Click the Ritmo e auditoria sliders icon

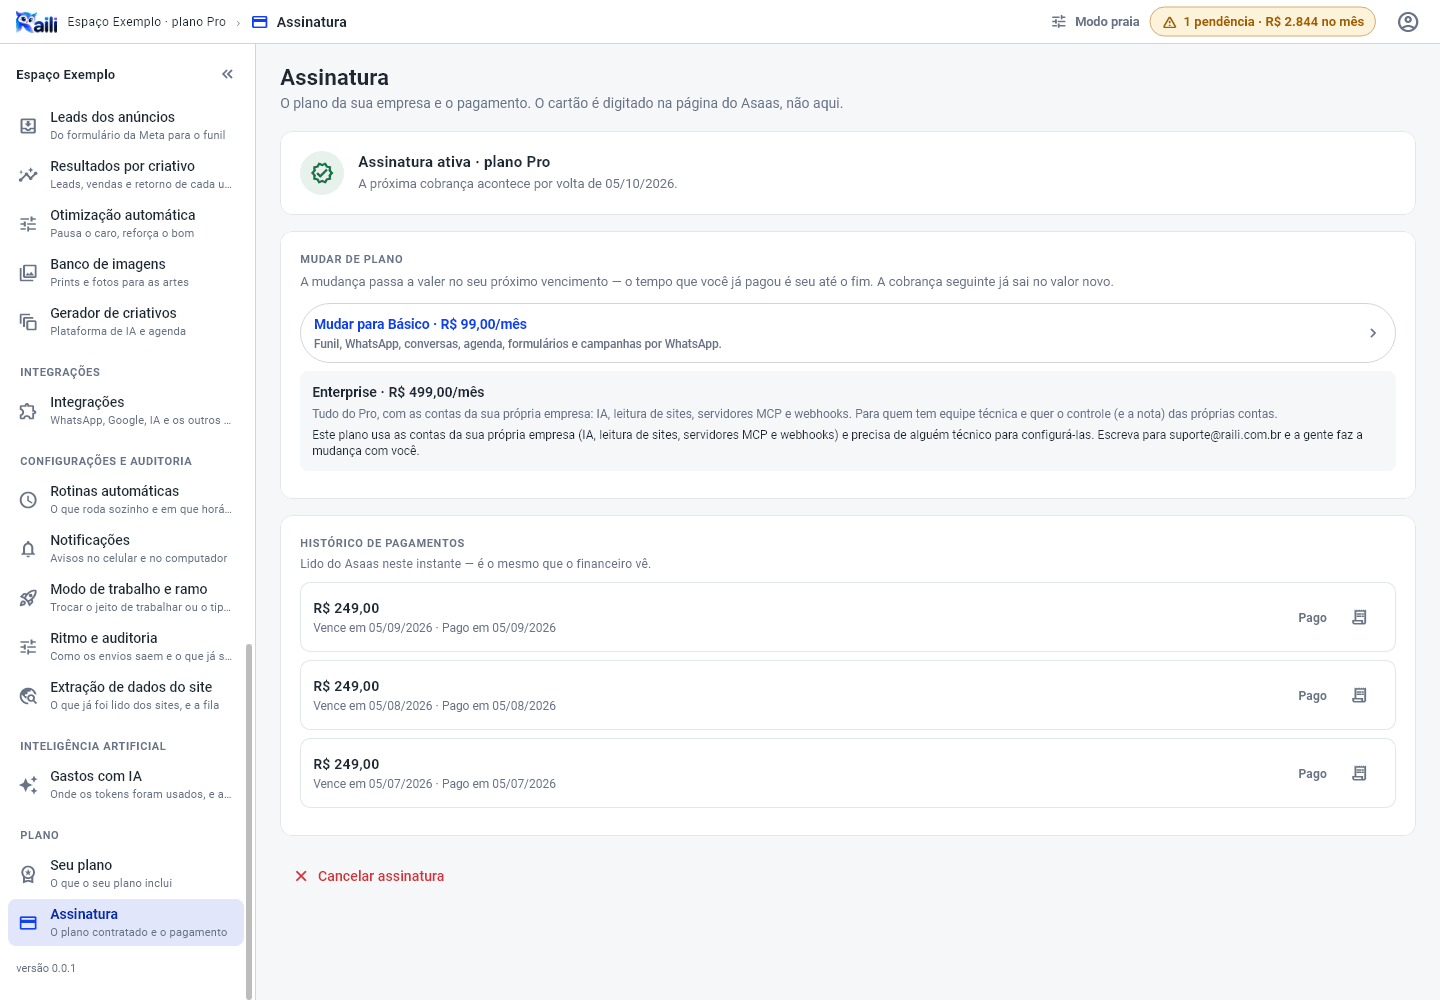tap(28, 647)
